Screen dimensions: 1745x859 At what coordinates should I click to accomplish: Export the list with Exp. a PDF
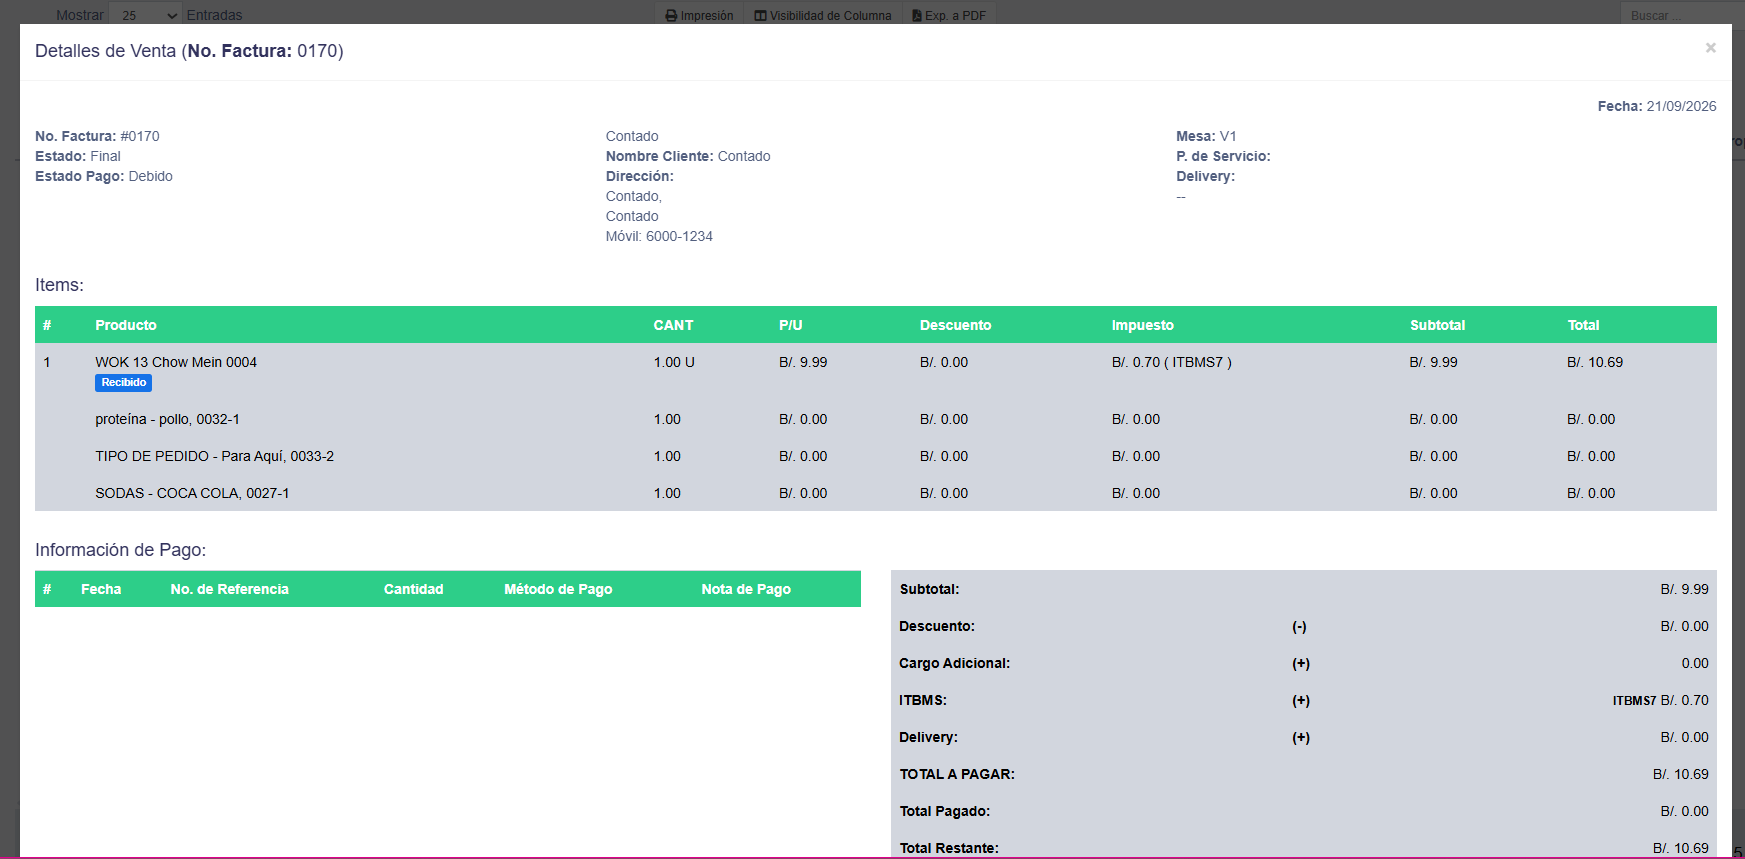coord(949,15)
